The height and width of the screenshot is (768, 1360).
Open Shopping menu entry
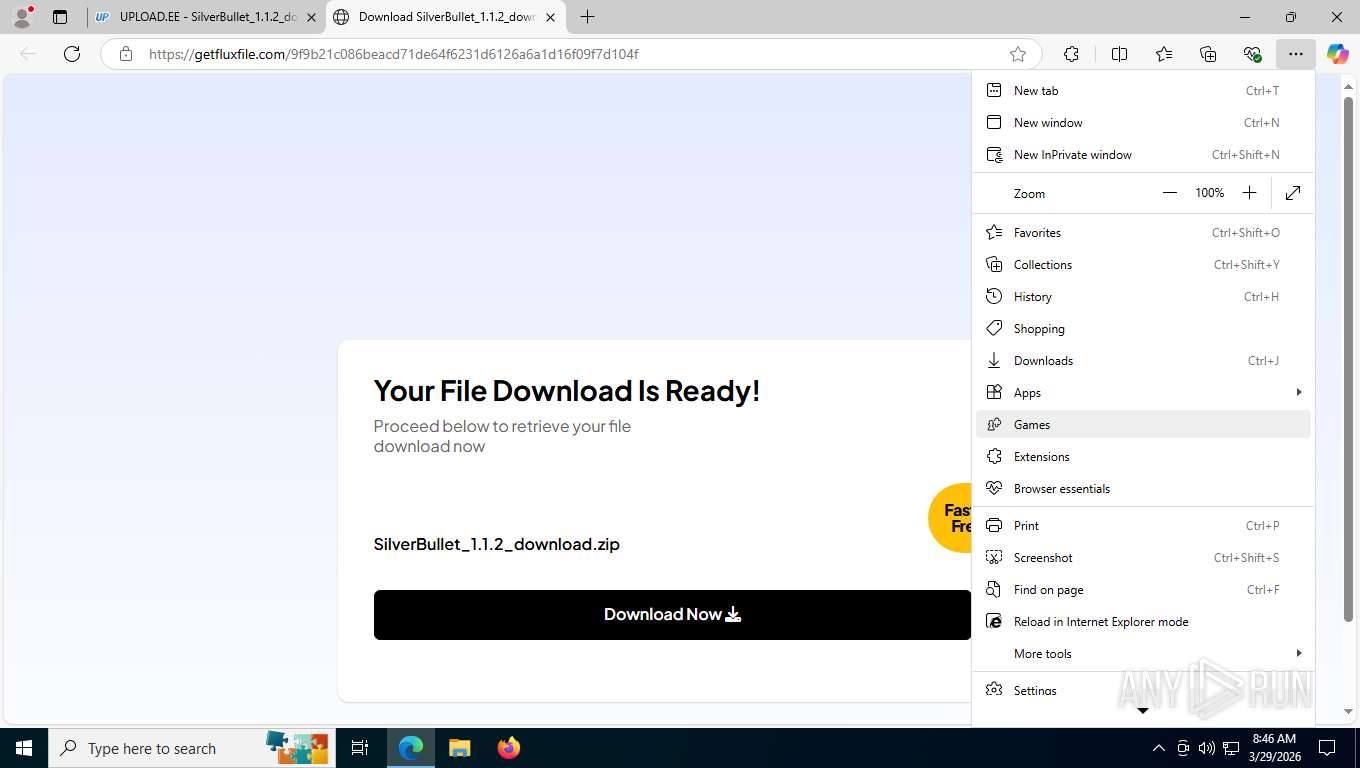pos(1143,328)
